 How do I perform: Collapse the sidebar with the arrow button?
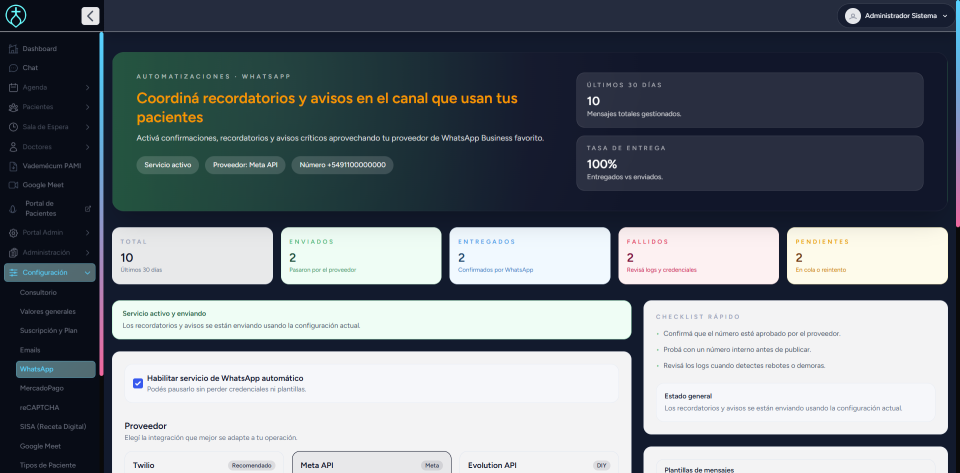90,16
